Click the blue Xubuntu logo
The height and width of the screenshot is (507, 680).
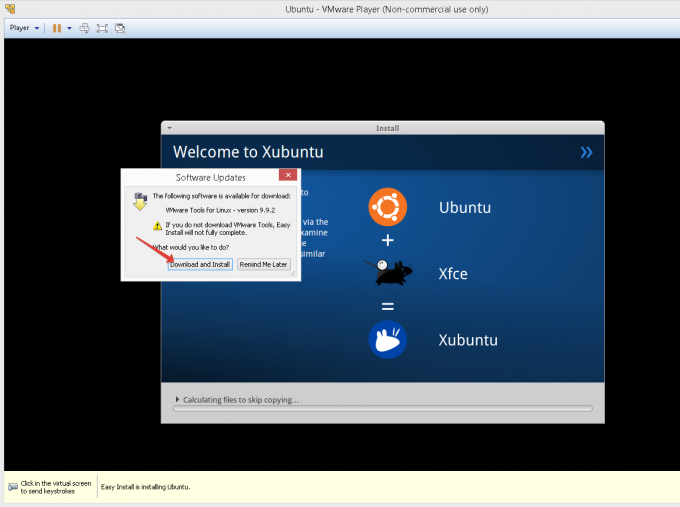tap(388, 340)
